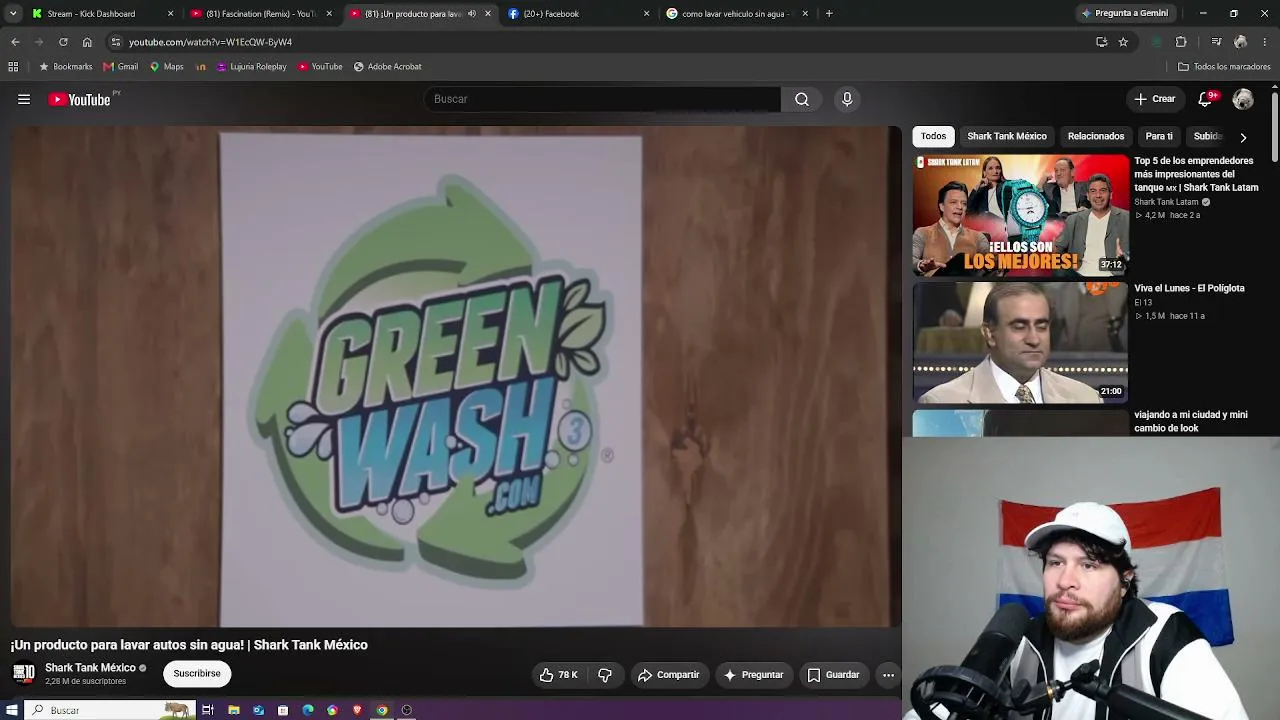Click the Preguntar button
Screen dimensions: 1280x720
[x=754, y=675]
